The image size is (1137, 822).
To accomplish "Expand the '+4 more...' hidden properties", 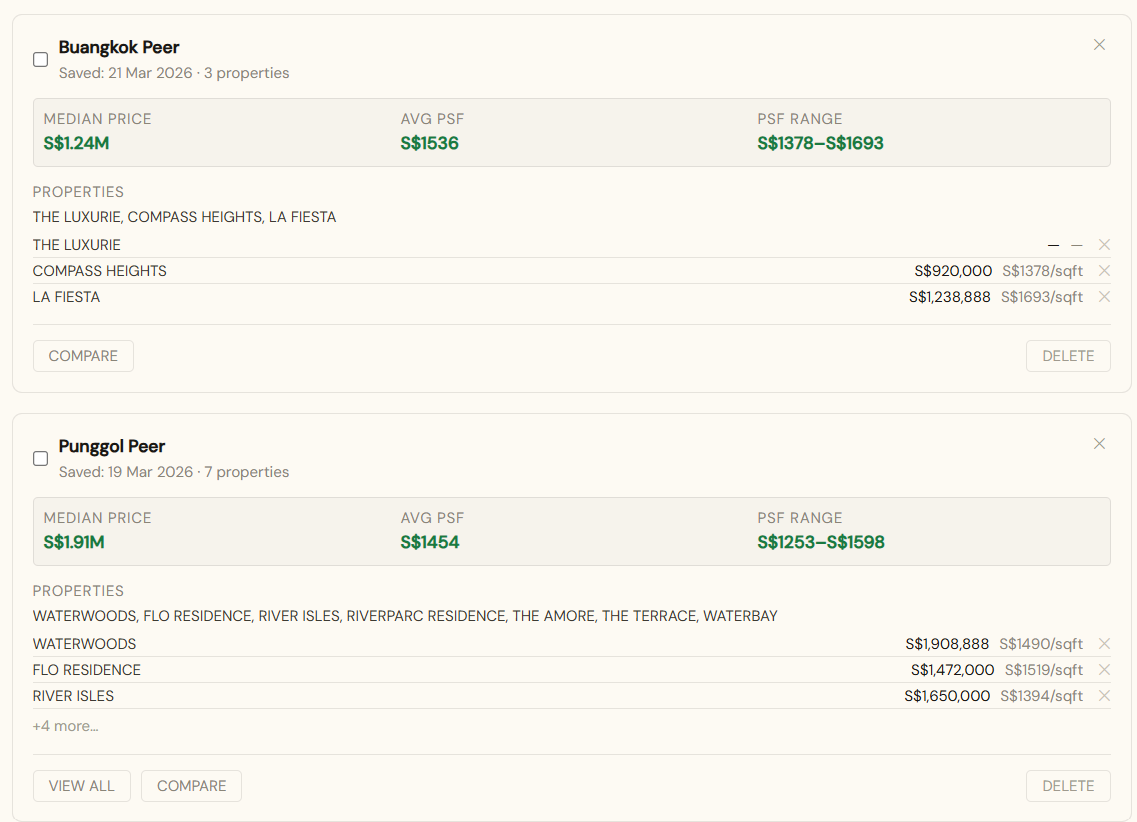I will [66, 725].
